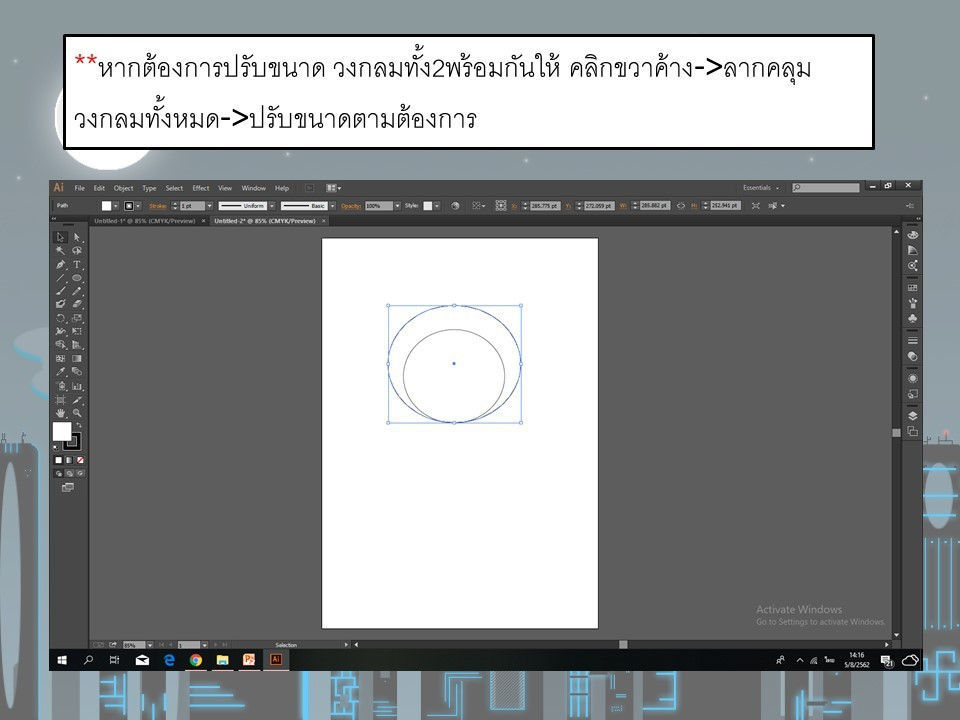Select the Paintbrush tool
Image resolution: width=960 pixels, height=720 pixels.
(60, 291)
